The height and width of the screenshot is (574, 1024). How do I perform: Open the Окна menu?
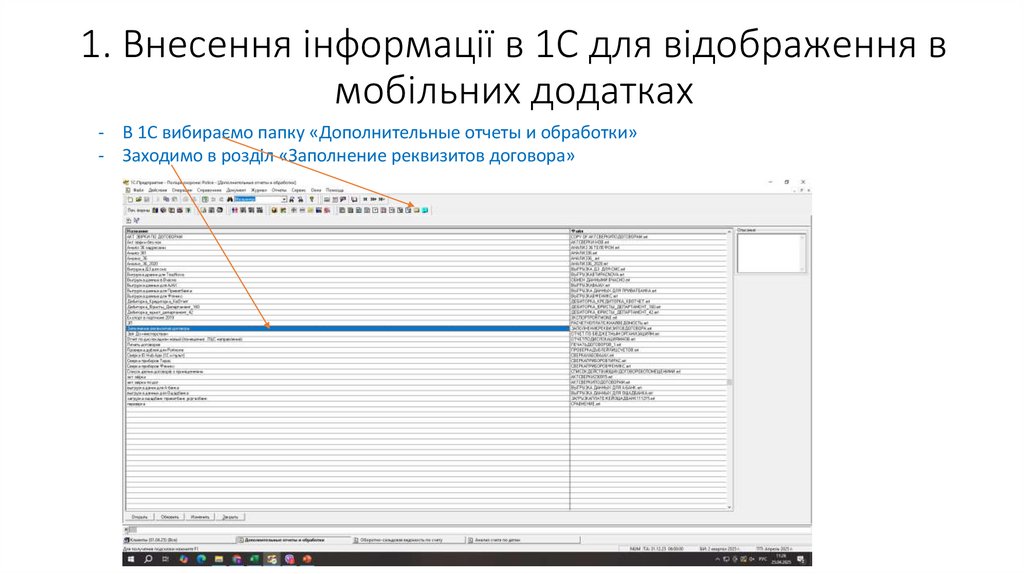(316, 190)
